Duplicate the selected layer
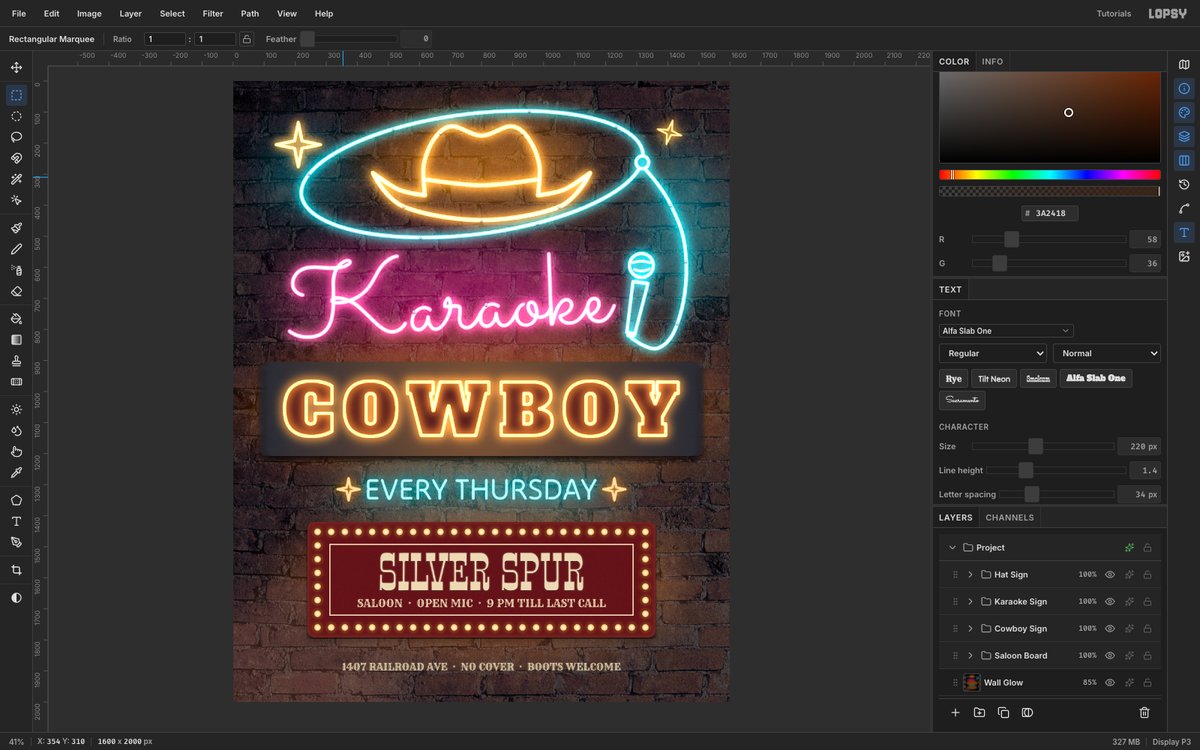The image size is (1200, 750). 1003,712
